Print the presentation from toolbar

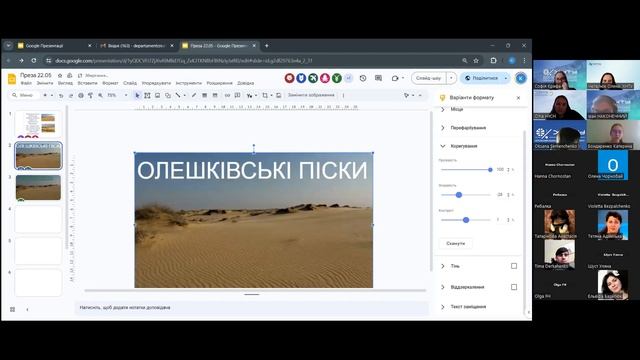81,96
